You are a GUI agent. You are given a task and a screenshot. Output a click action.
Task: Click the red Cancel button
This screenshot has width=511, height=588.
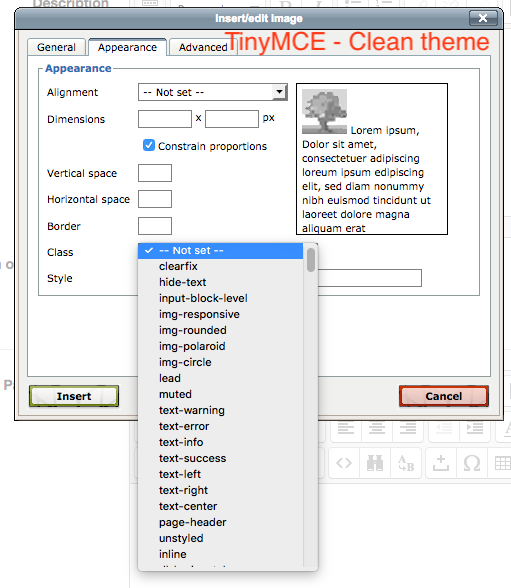(x=444, y=396)
